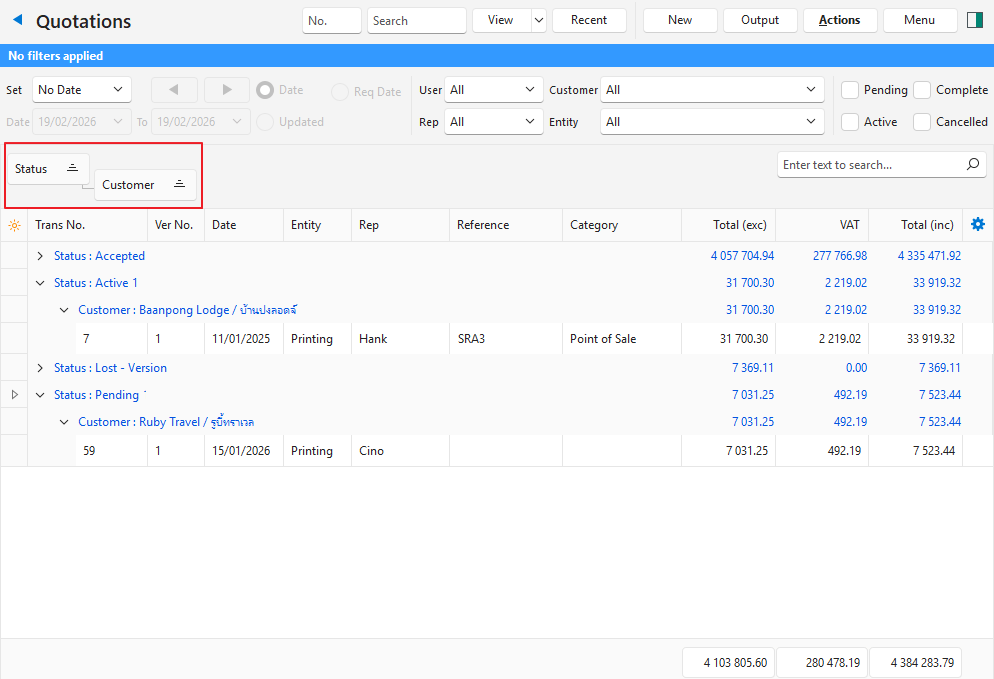994x679 pixels.
Task: Toggle the side panel layout icon
Action: [975, 20]
